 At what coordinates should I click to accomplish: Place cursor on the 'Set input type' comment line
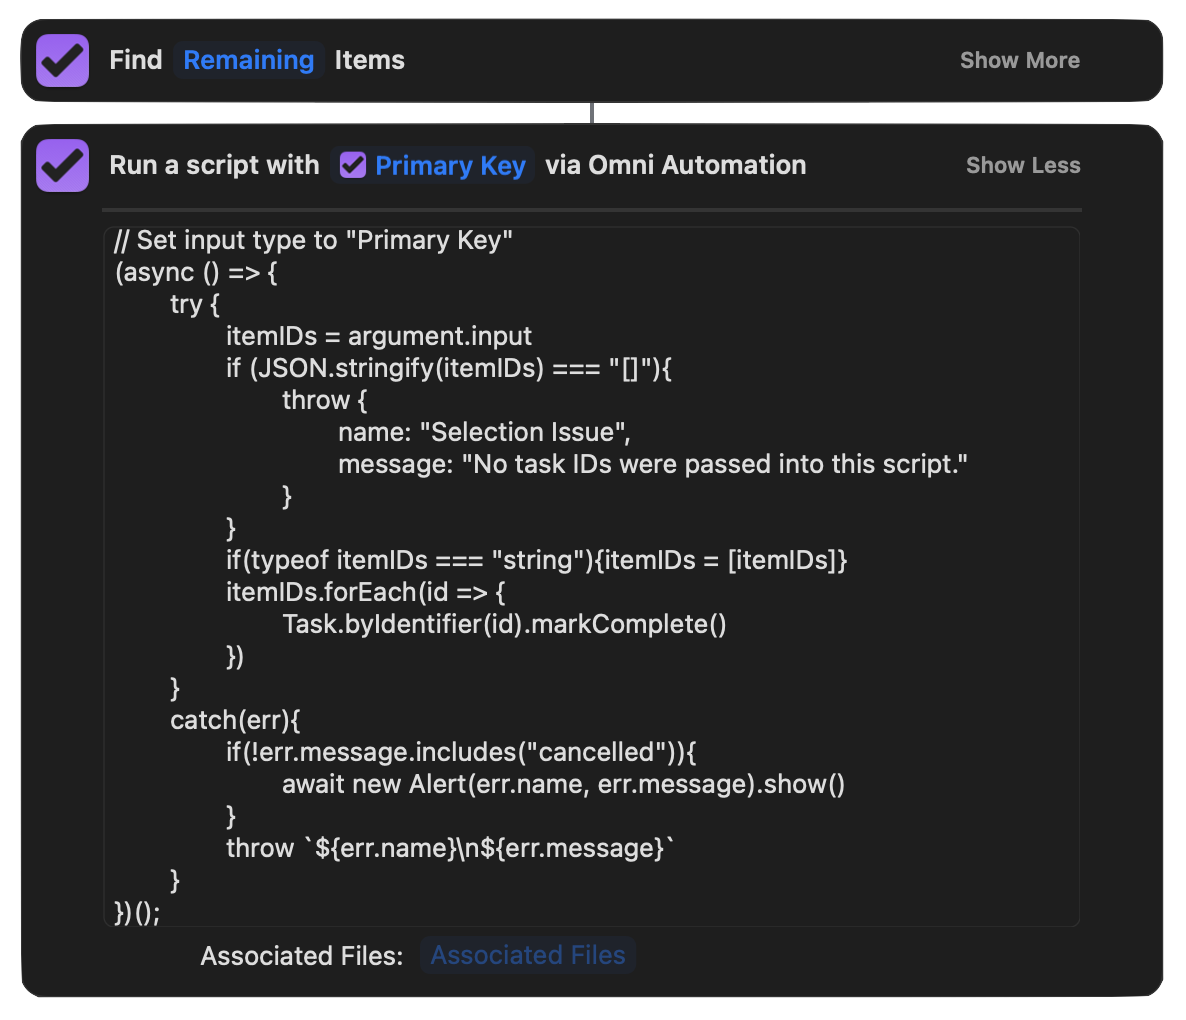click(x=313, y=240)
